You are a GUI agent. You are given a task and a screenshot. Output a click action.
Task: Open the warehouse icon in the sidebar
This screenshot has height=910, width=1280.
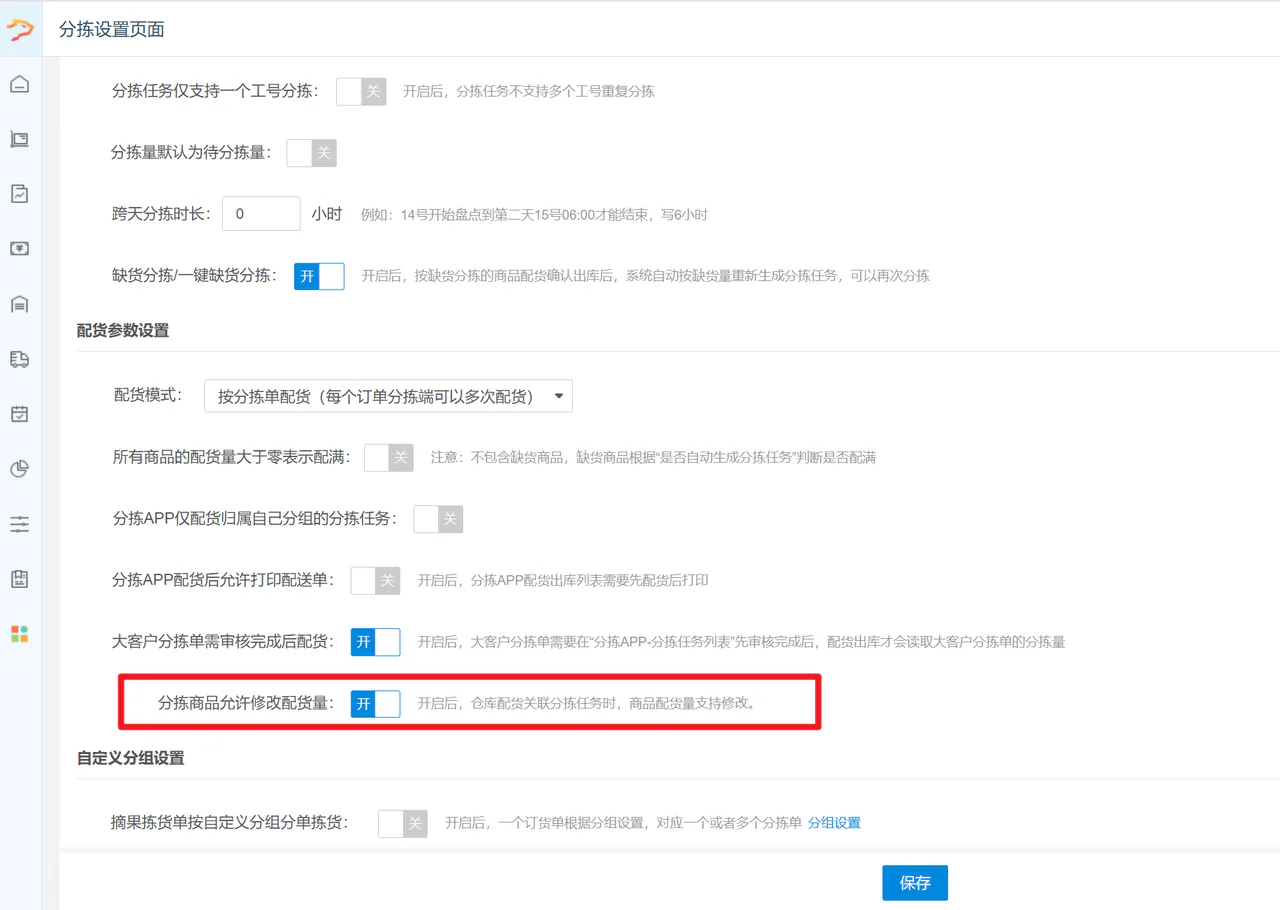point(20,304)
